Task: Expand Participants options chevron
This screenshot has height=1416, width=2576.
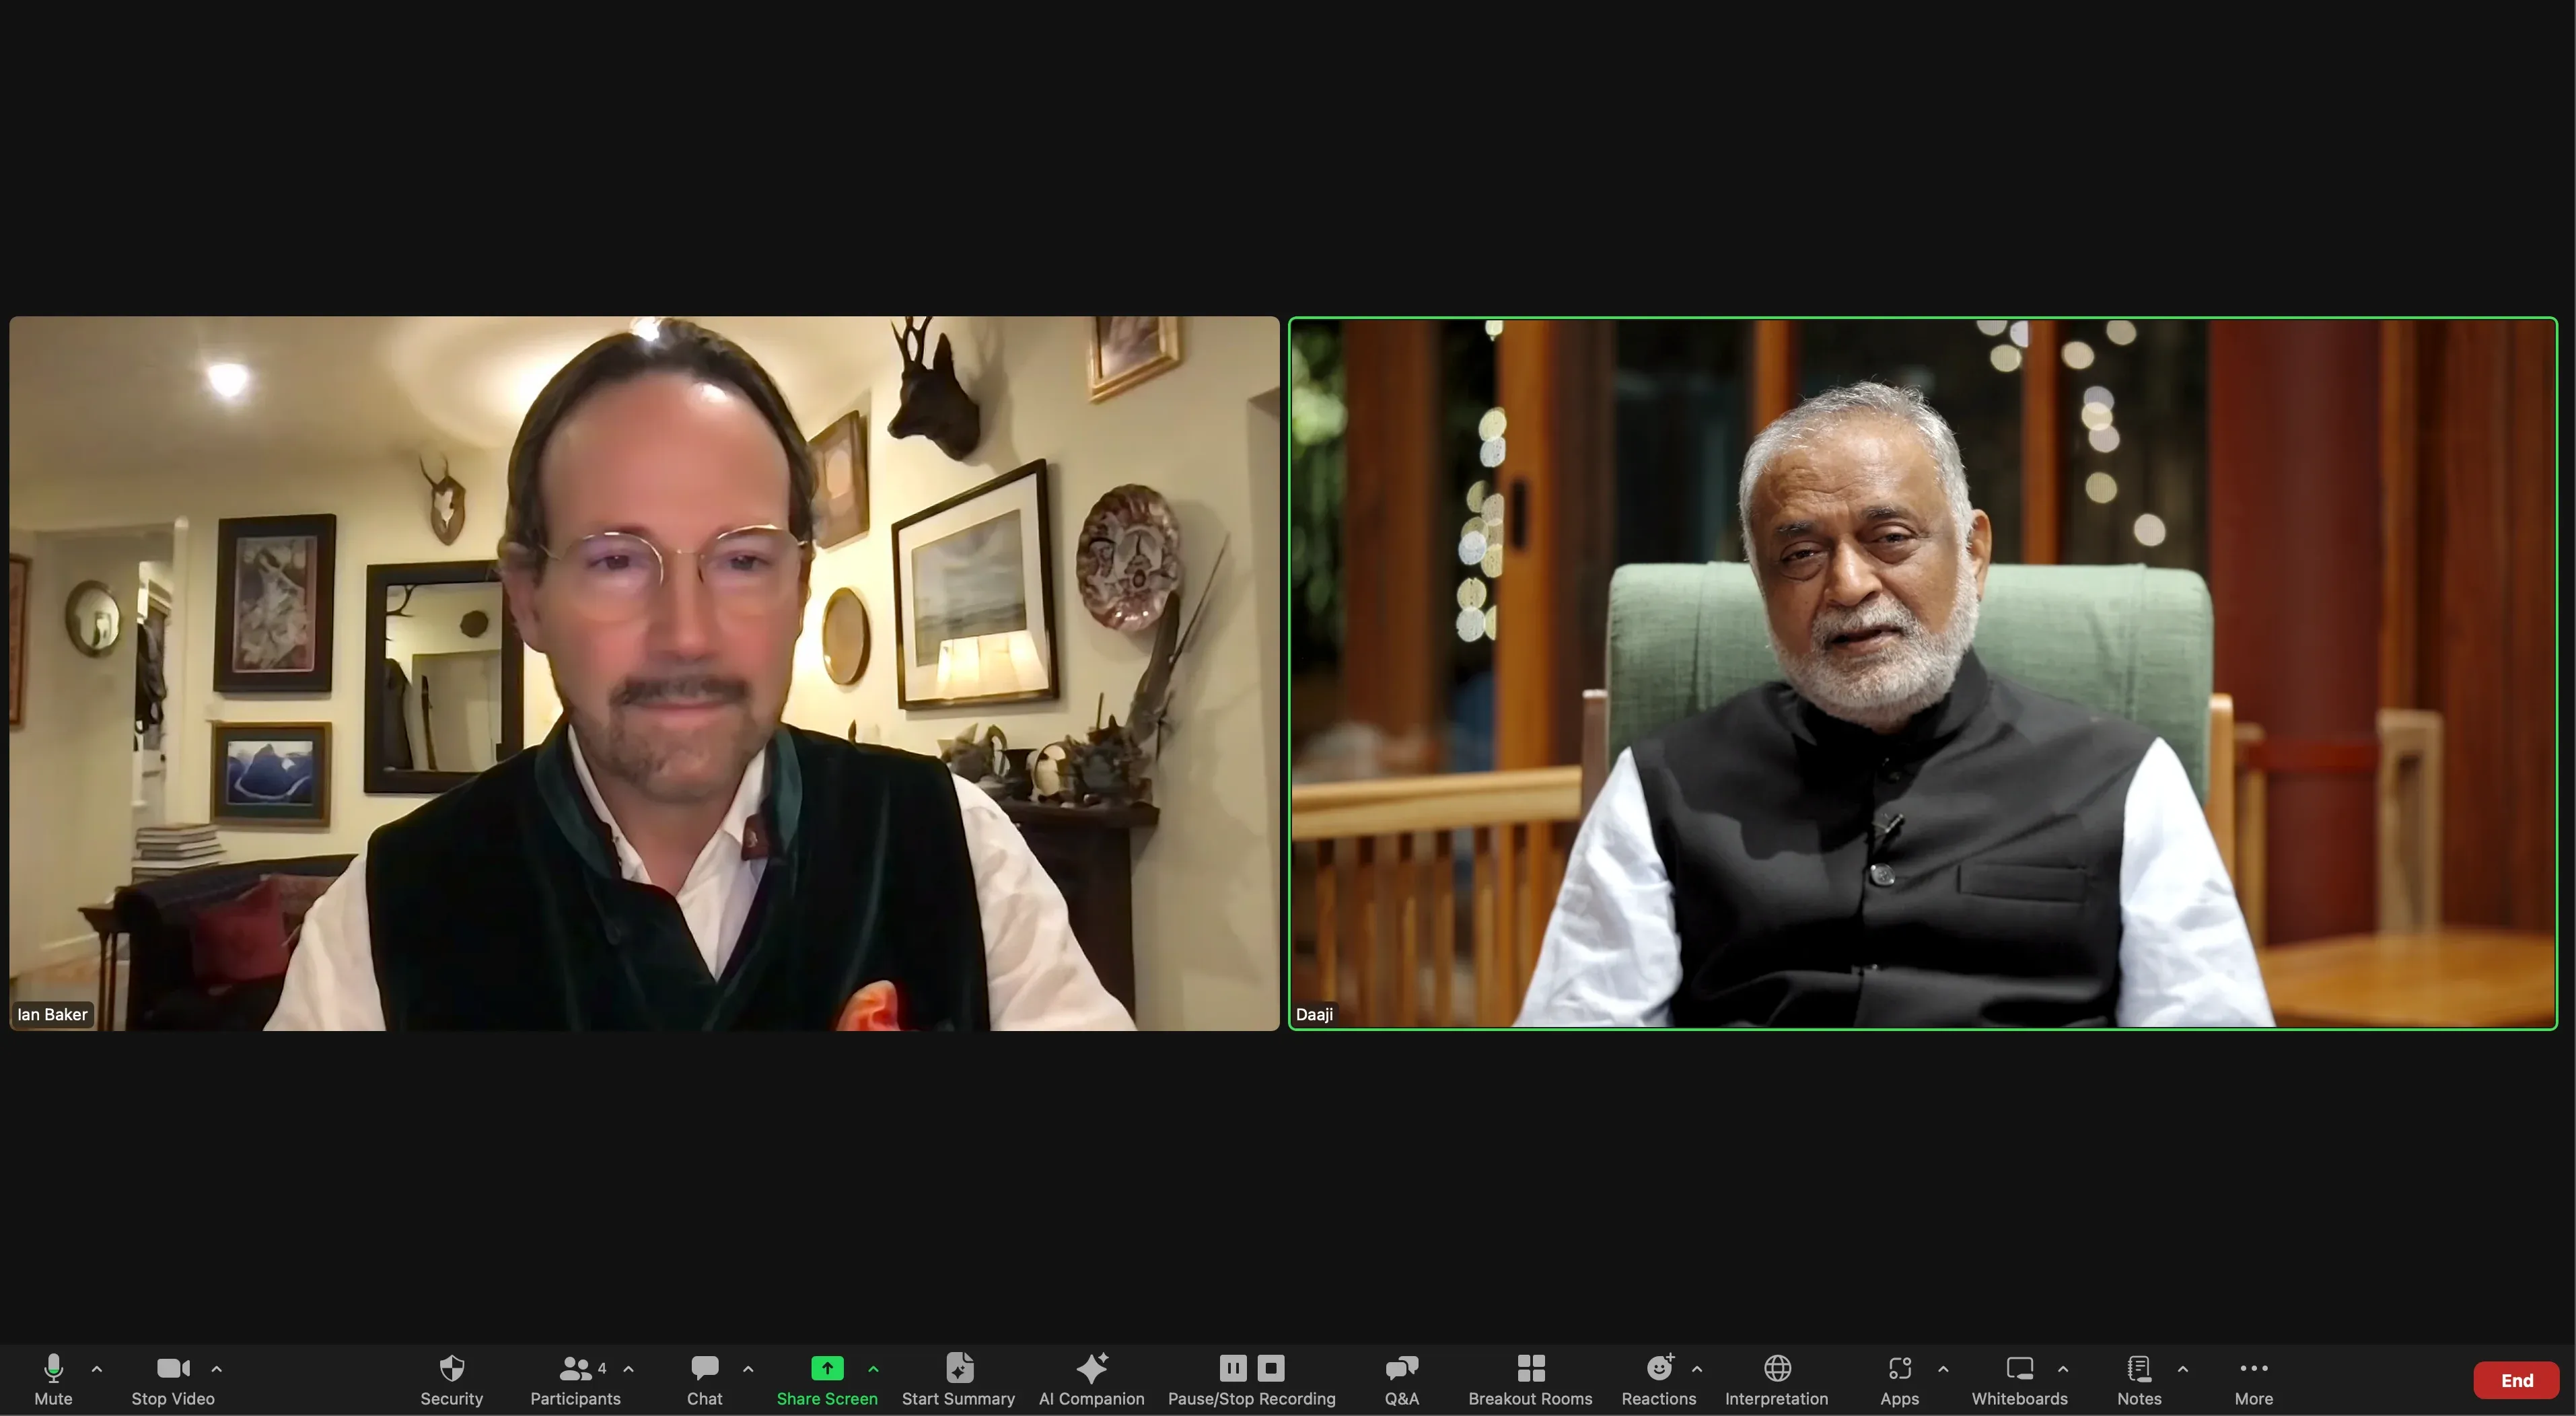Action: 629,1369
